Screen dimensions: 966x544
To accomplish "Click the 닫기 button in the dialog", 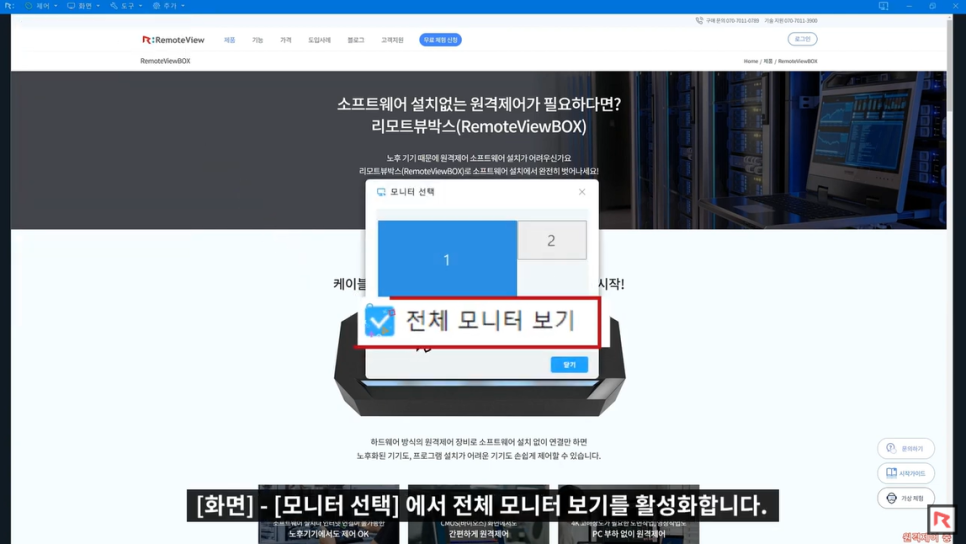I will pos(569,365).
